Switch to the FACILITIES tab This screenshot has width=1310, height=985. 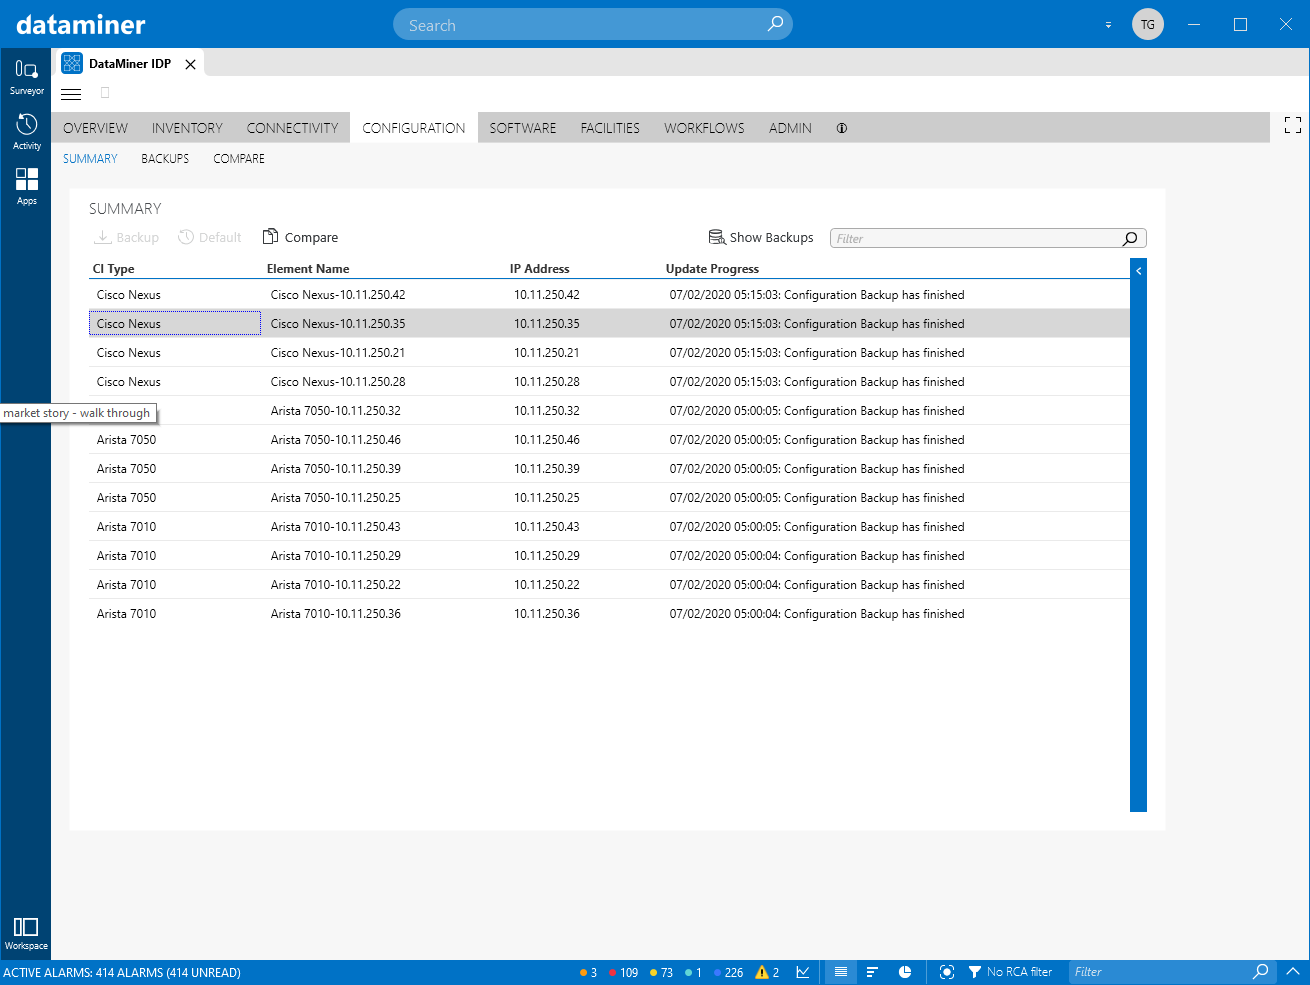(610, 128)
